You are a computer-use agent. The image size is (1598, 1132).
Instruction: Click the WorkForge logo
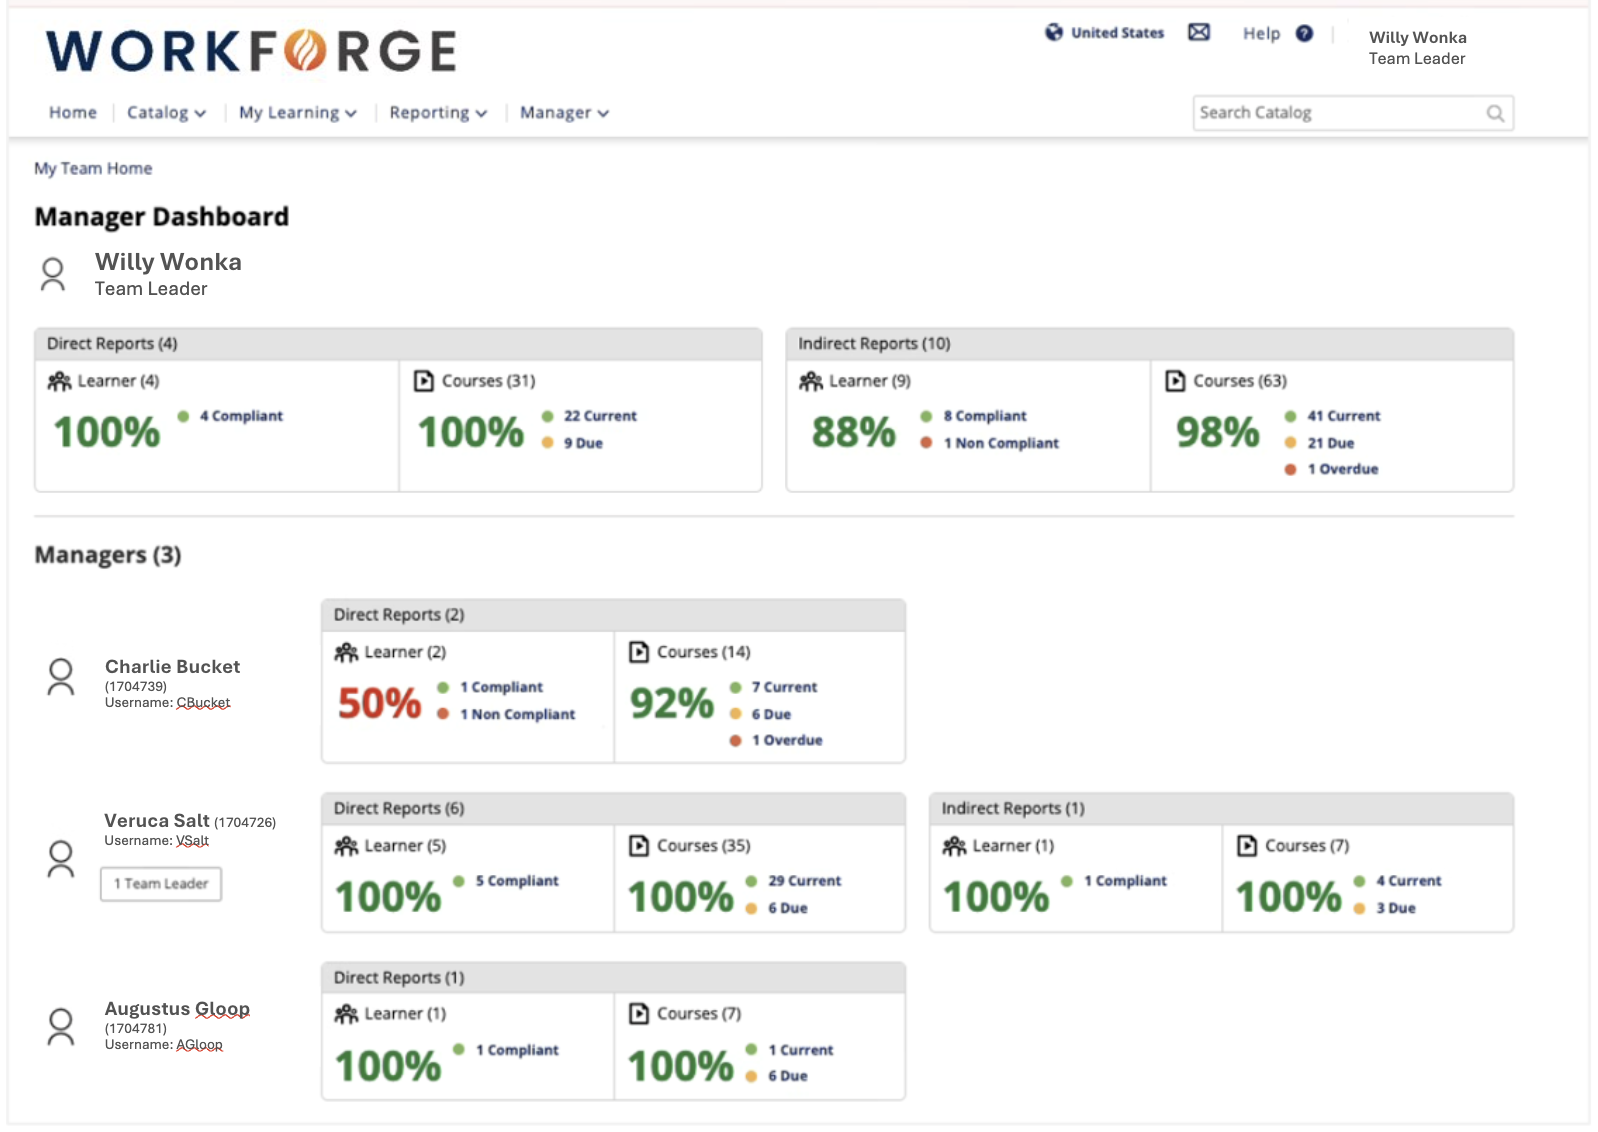(x=251, y=51)
